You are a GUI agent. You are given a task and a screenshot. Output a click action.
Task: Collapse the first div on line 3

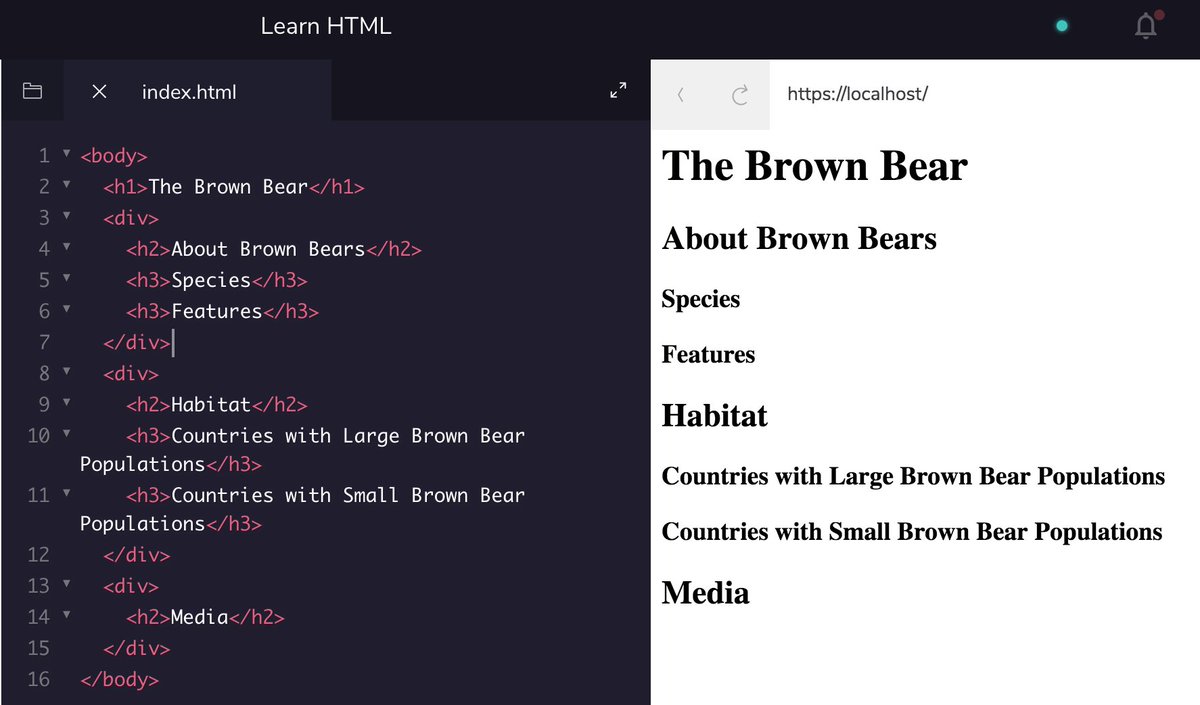tap(66, 217)
